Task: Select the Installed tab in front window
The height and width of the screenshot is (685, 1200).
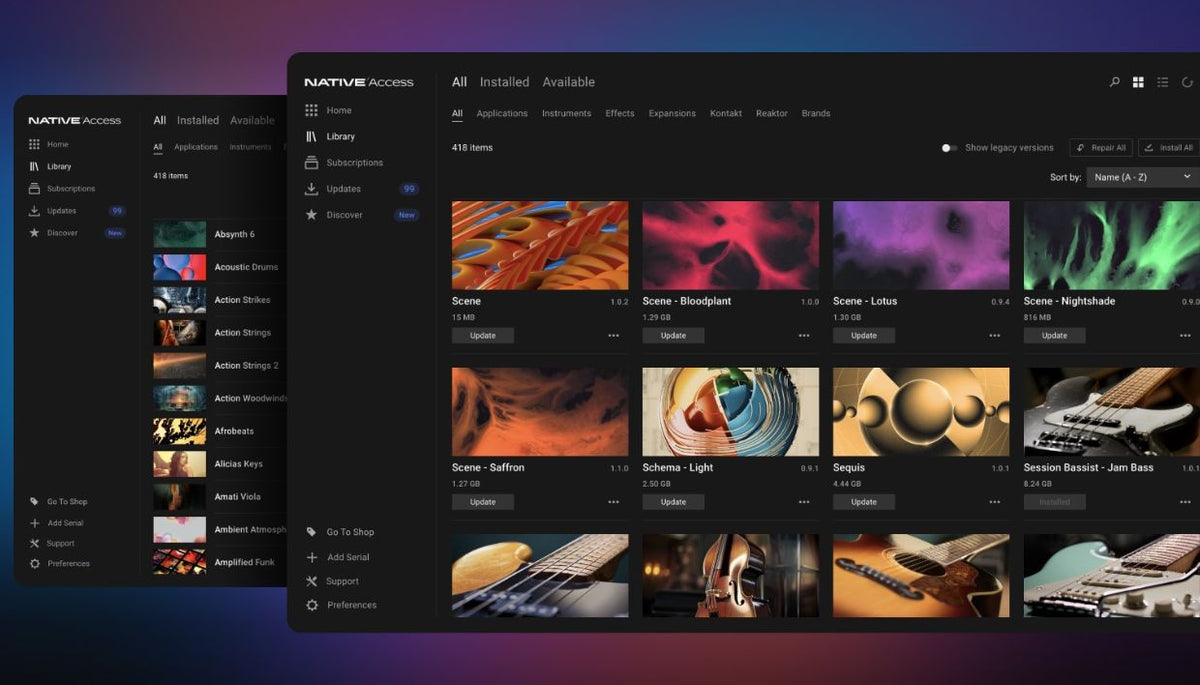Action: pos(504,82)
